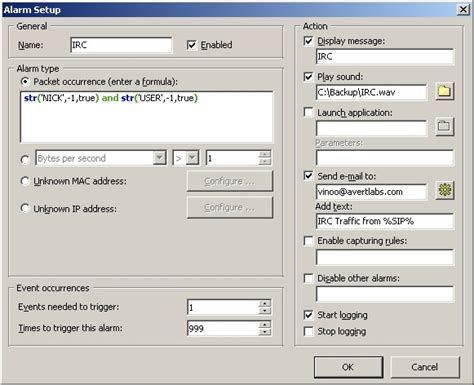The image size is (474, 385).
Task: Click the packet formula text area
Action: coord(147,117)
